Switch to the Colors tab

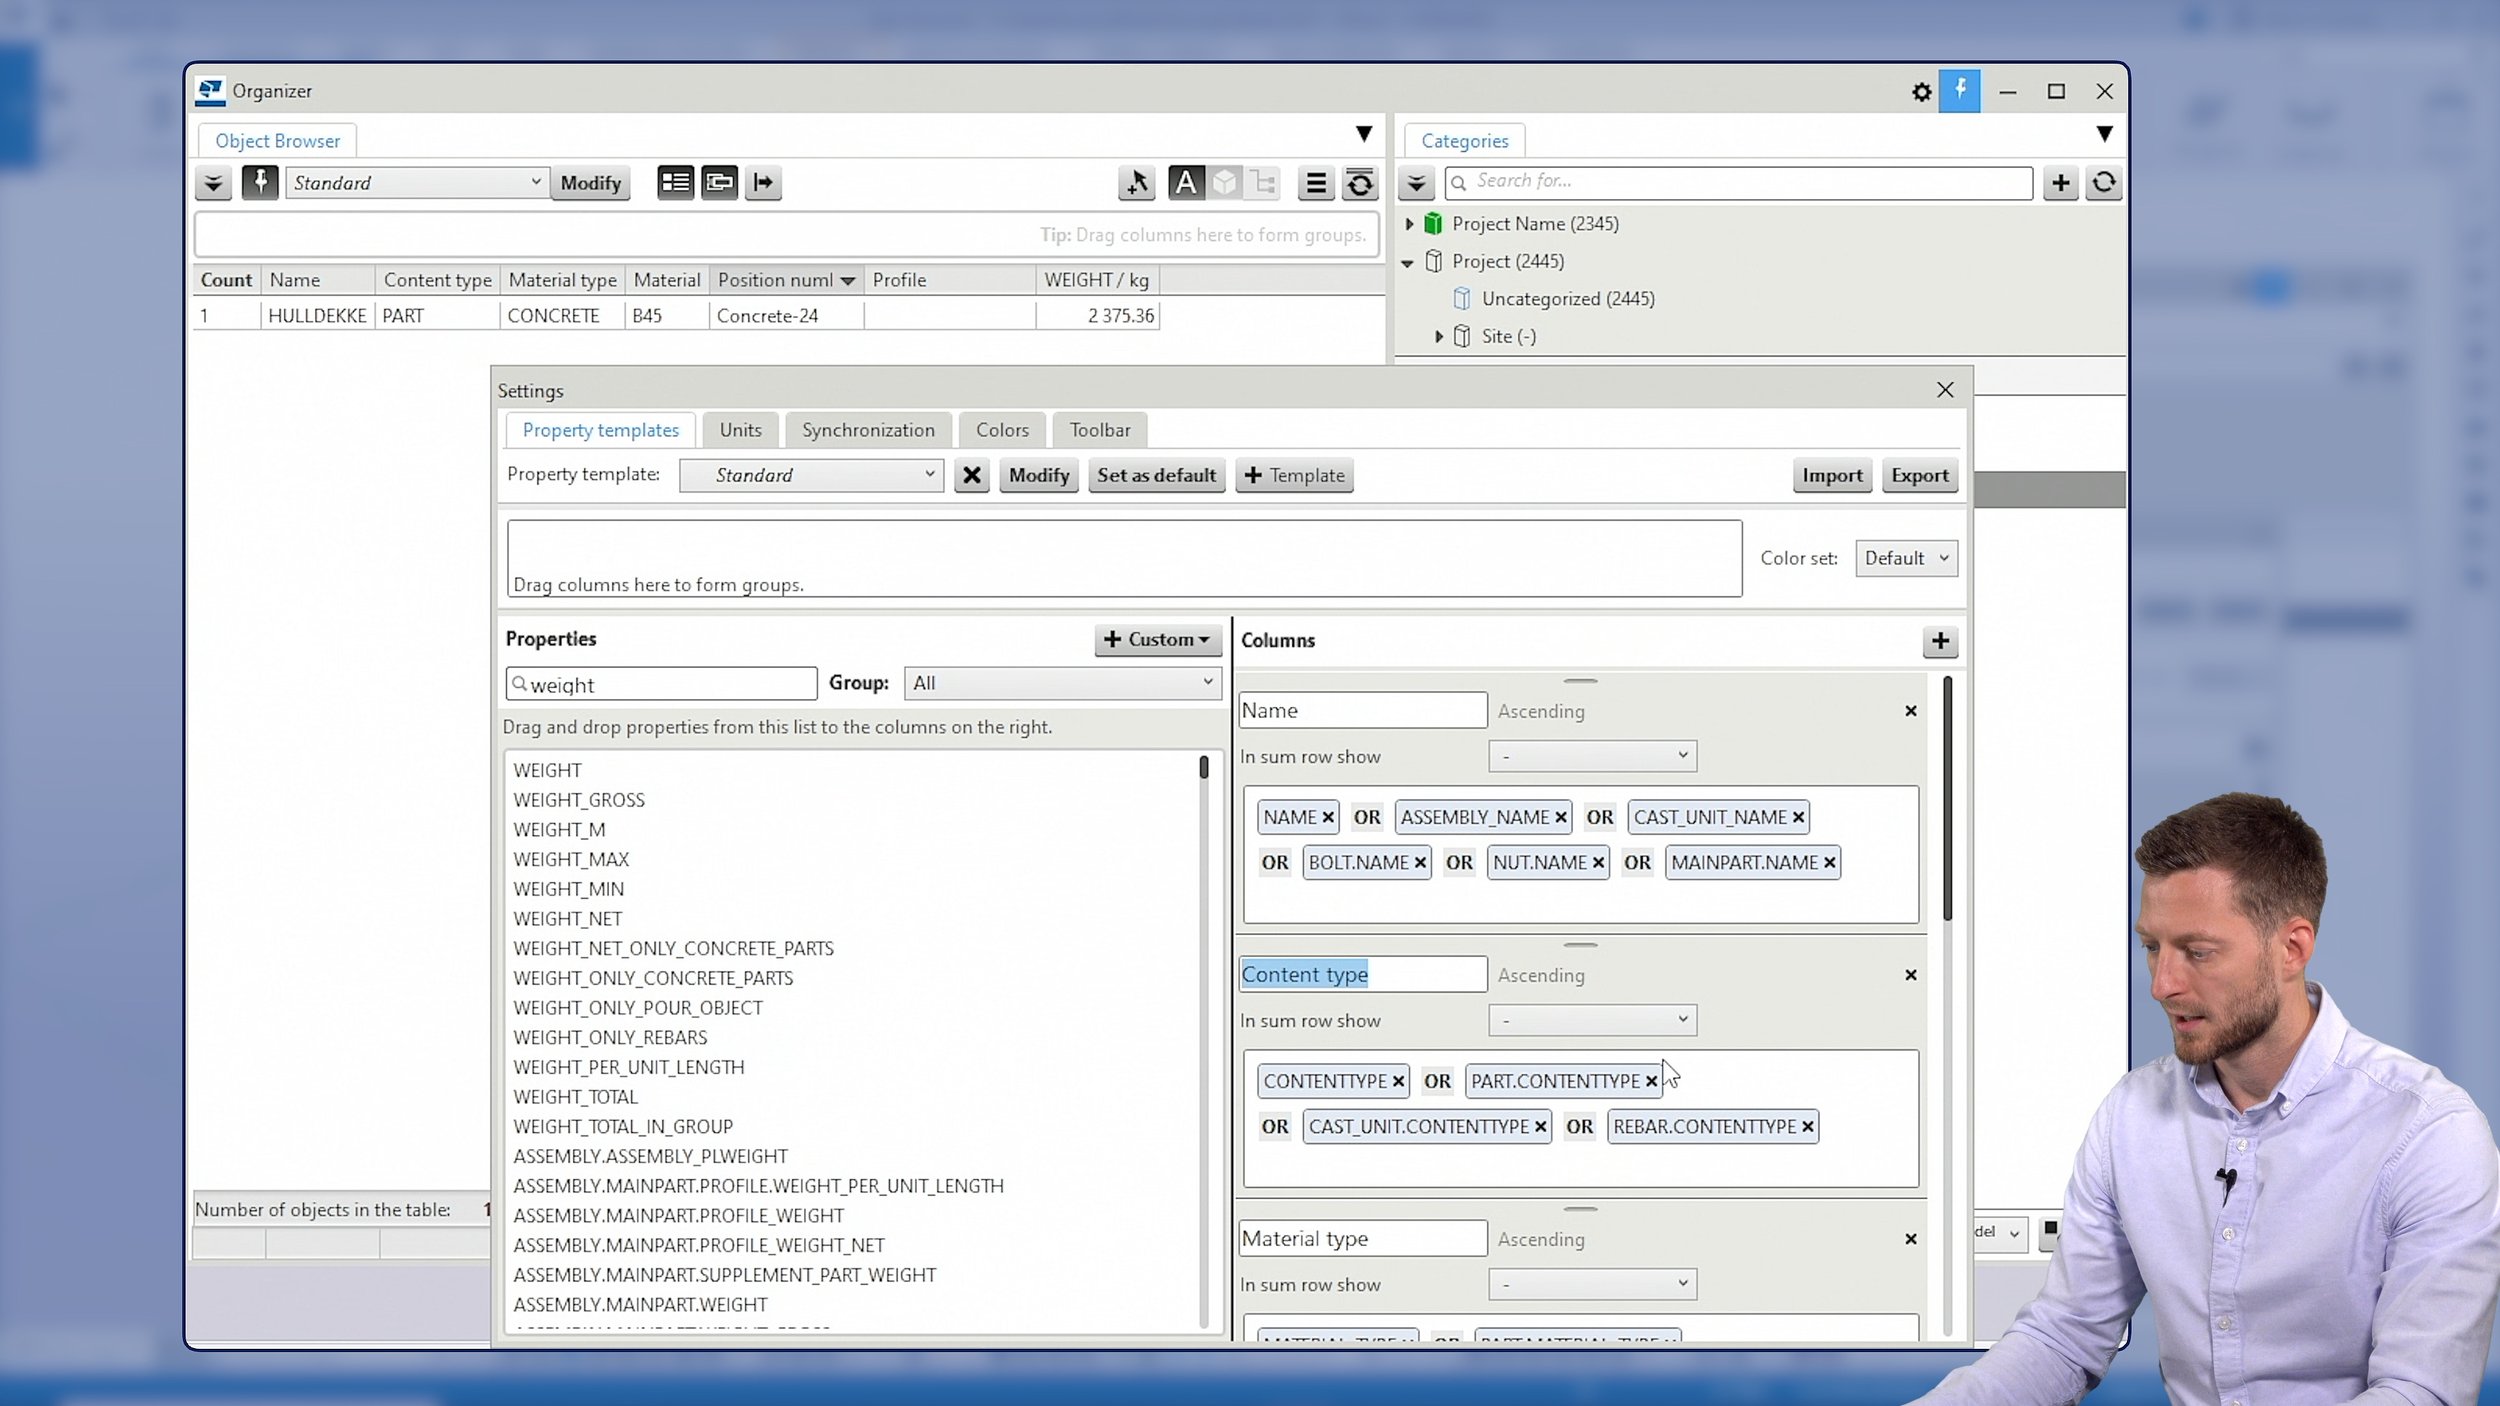click(1002, 430)
